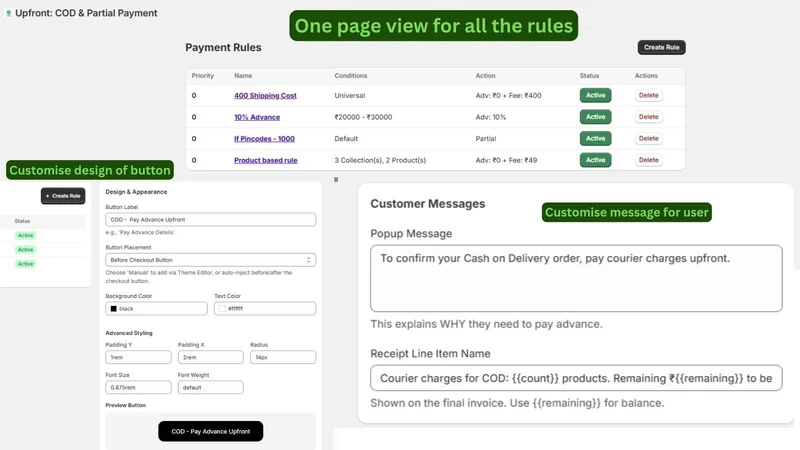Click the Radius field
Screen dimensions: 800x450
[283, 357]
